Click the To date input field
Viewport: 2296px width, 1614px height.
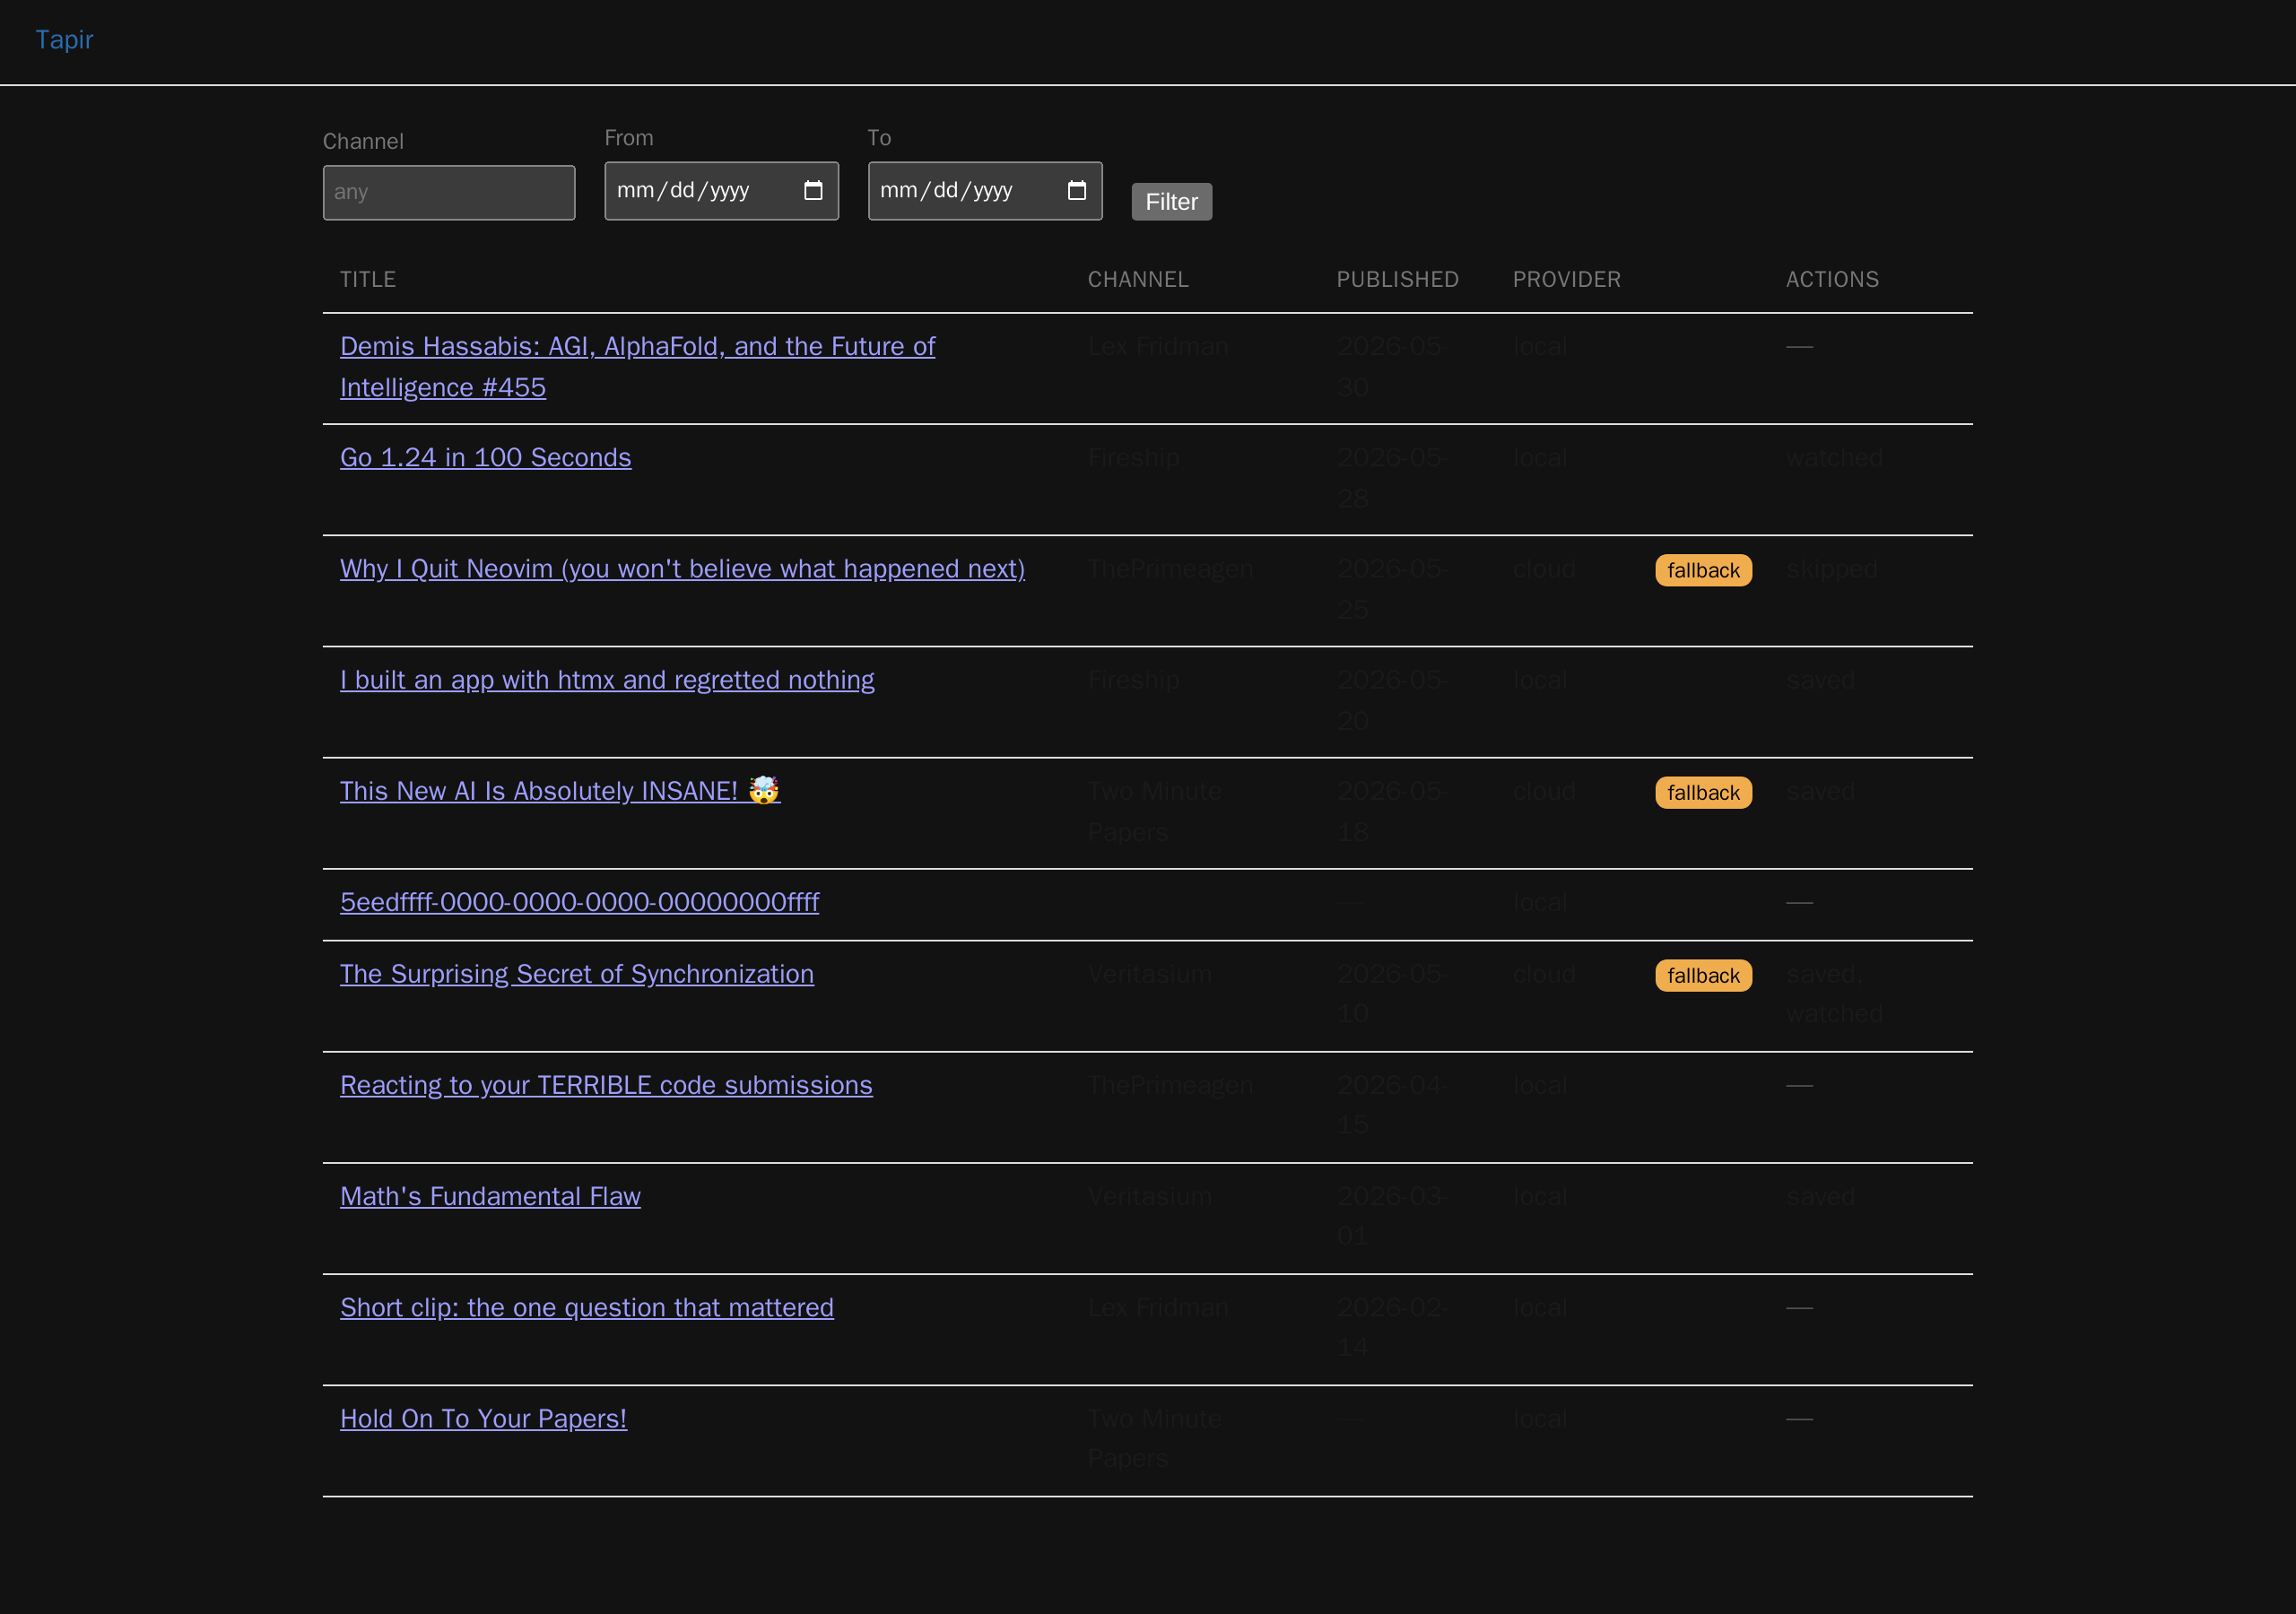tap(985, 191)
